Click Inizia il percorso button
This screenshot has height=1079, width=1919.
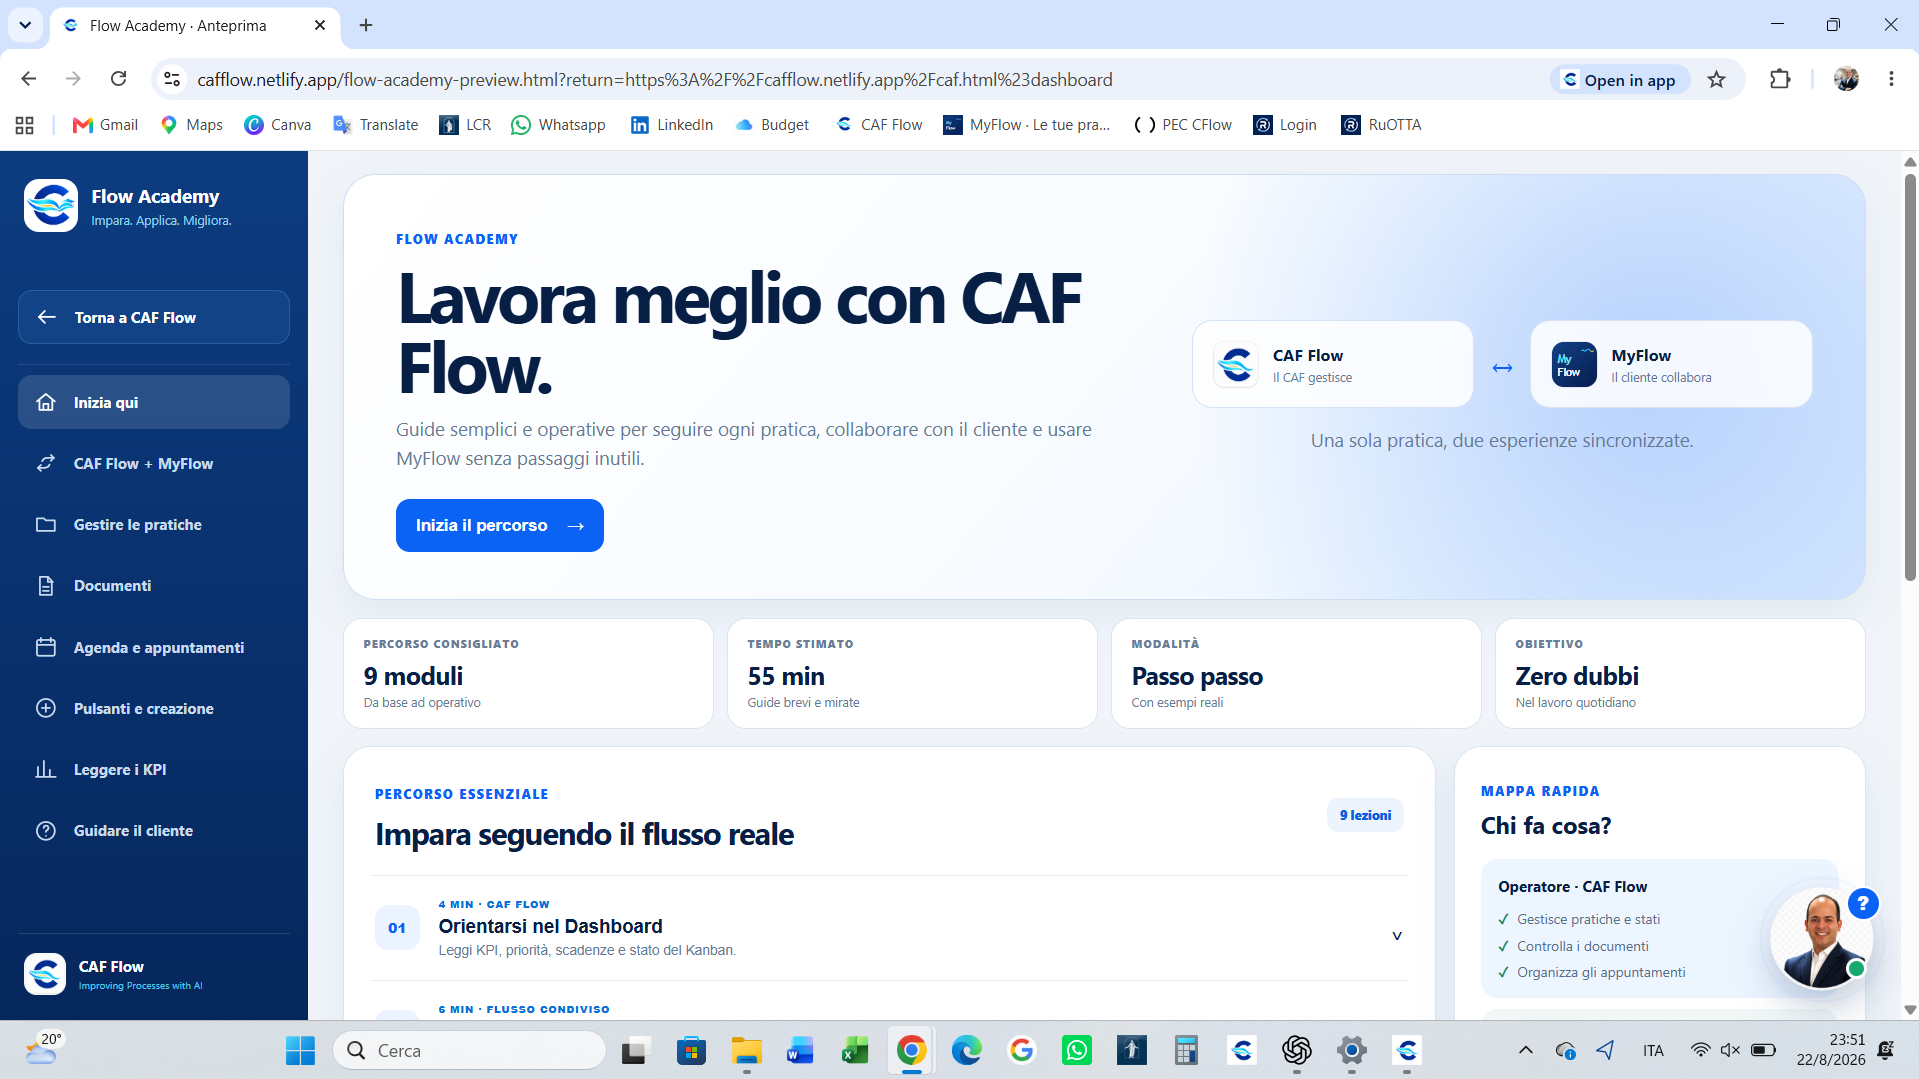[x=500, y=525]
